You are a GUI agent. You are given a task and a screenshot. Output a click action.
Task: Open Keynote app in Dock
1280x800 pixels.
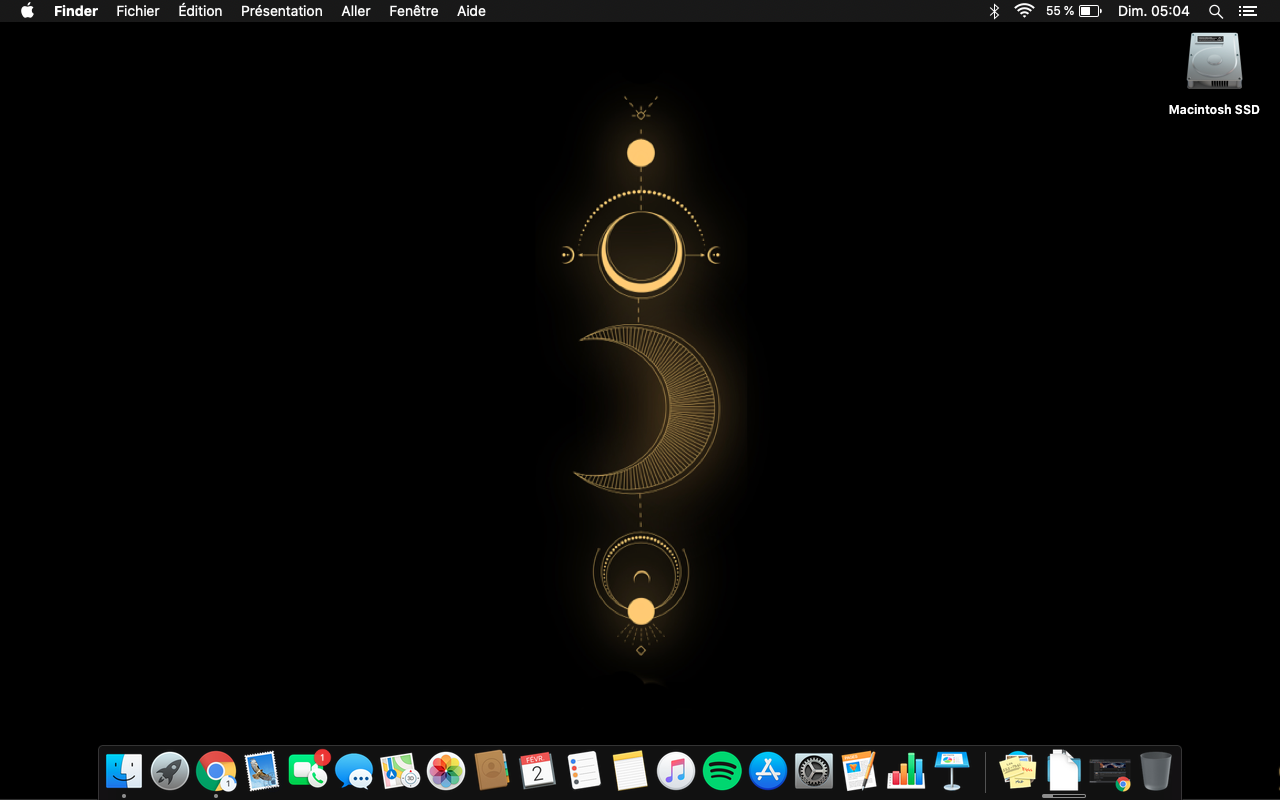952,771
